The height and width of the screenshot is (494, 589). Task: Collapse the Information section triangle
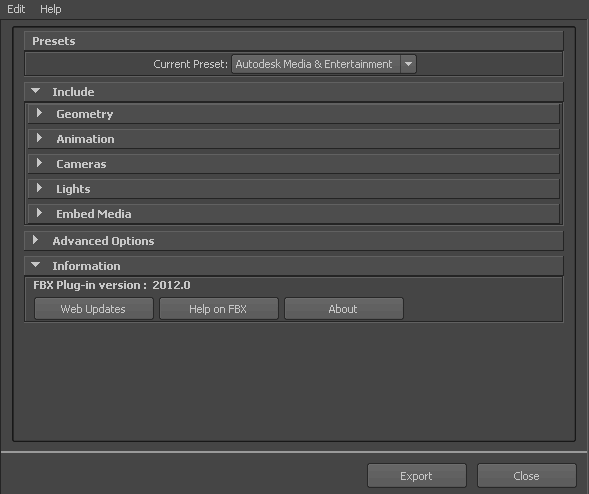(x=36, y=265)
